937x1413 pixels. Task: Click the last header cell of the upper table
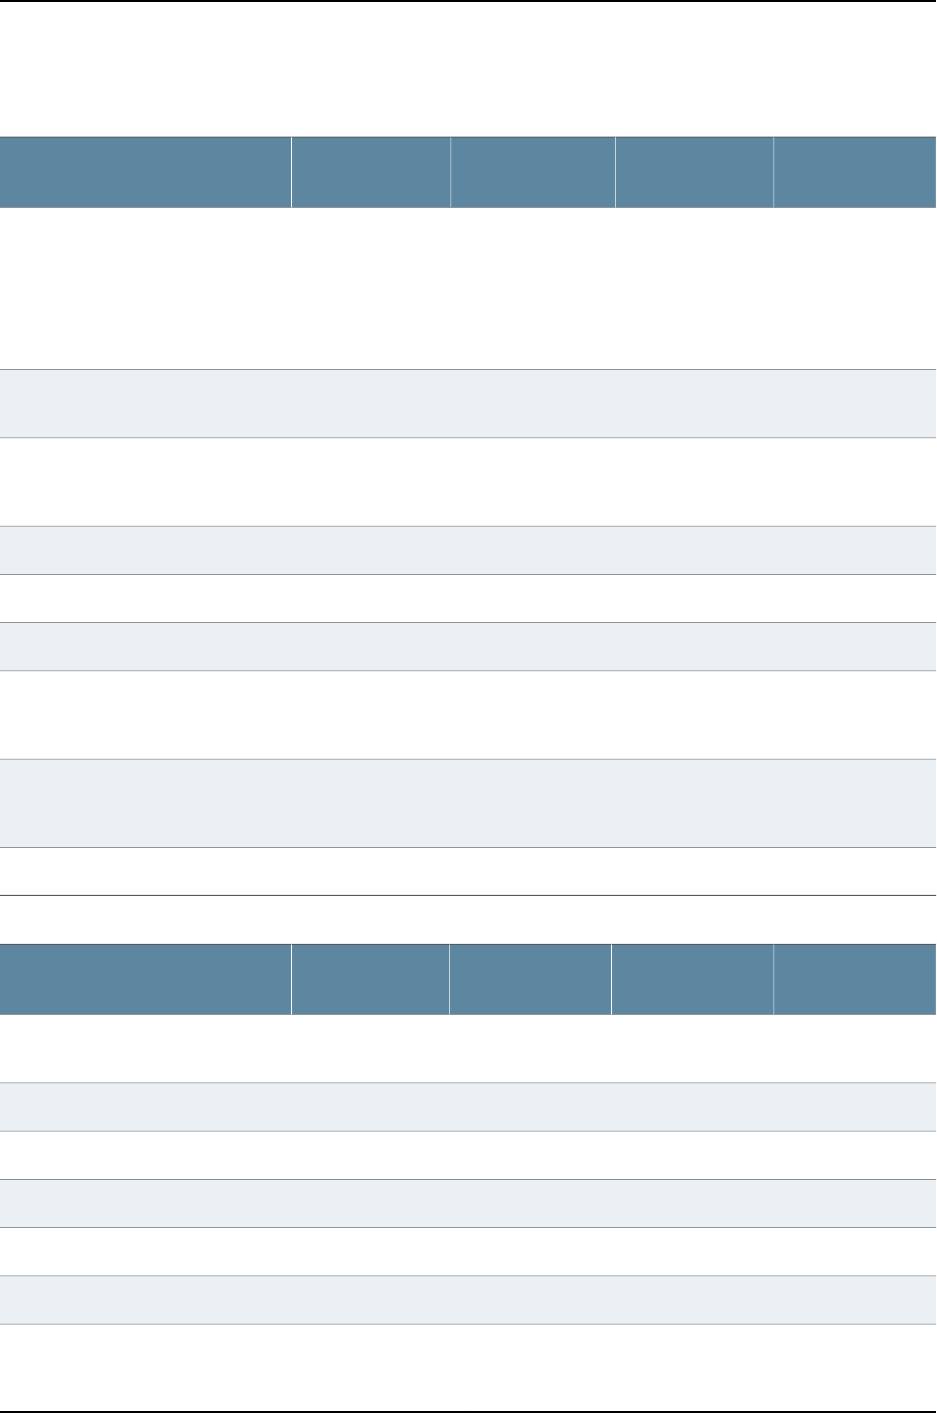coord(855,172)
